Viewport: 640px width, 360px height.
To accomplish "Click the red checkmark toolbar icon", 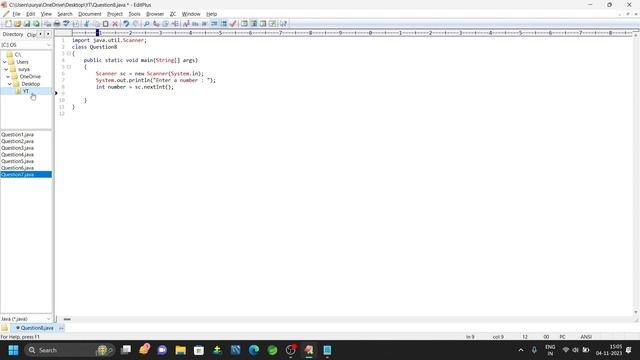I will point(233,24).
